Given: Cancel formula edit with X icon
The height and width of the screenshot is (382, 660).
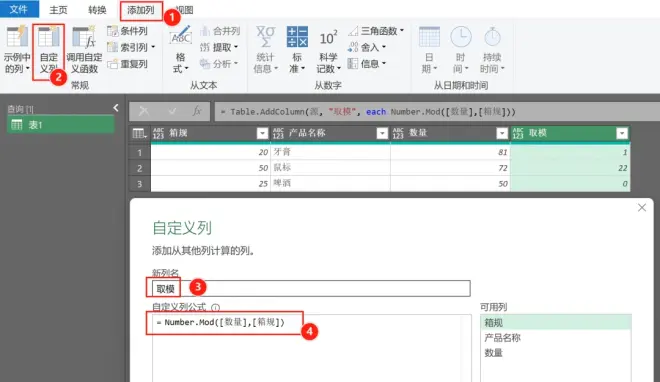Looking at the screenshot, I should pyautogui.click(x=144, y=111).
